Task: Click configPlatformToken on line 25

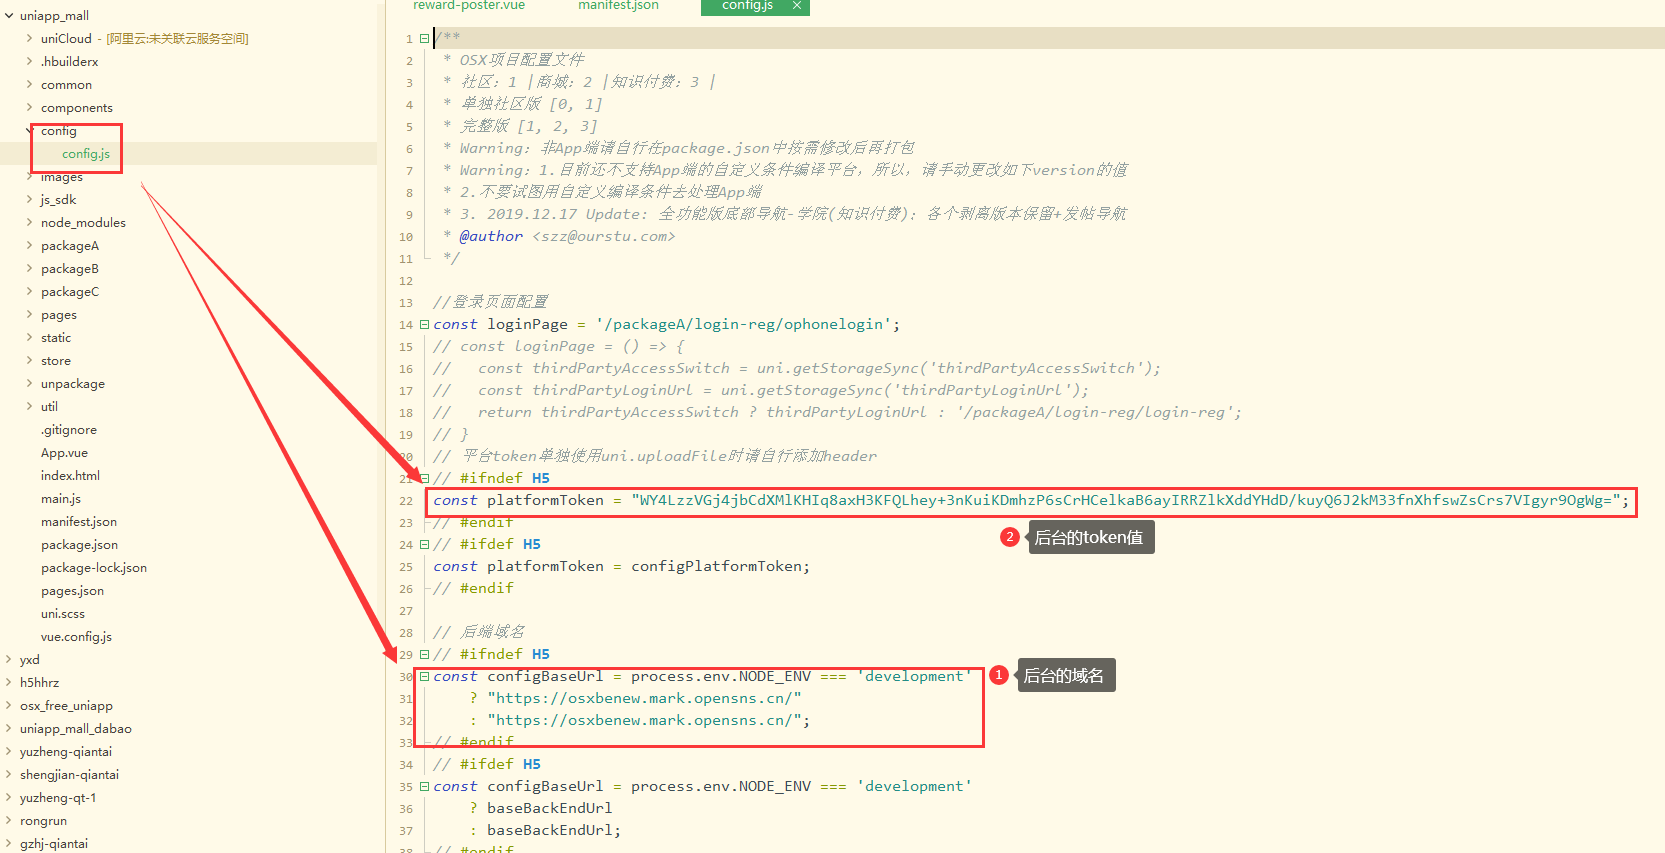Action: click(716, 567)
